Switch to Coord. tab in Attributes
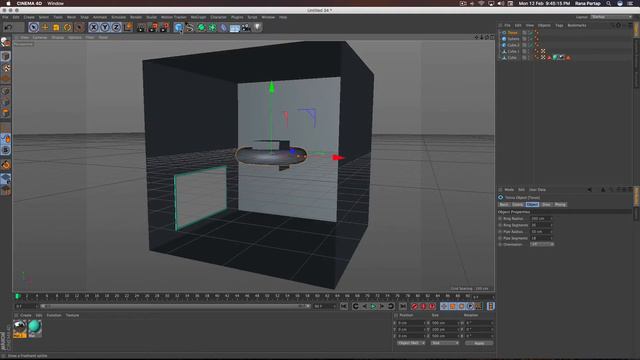 (x=518, y=204)
